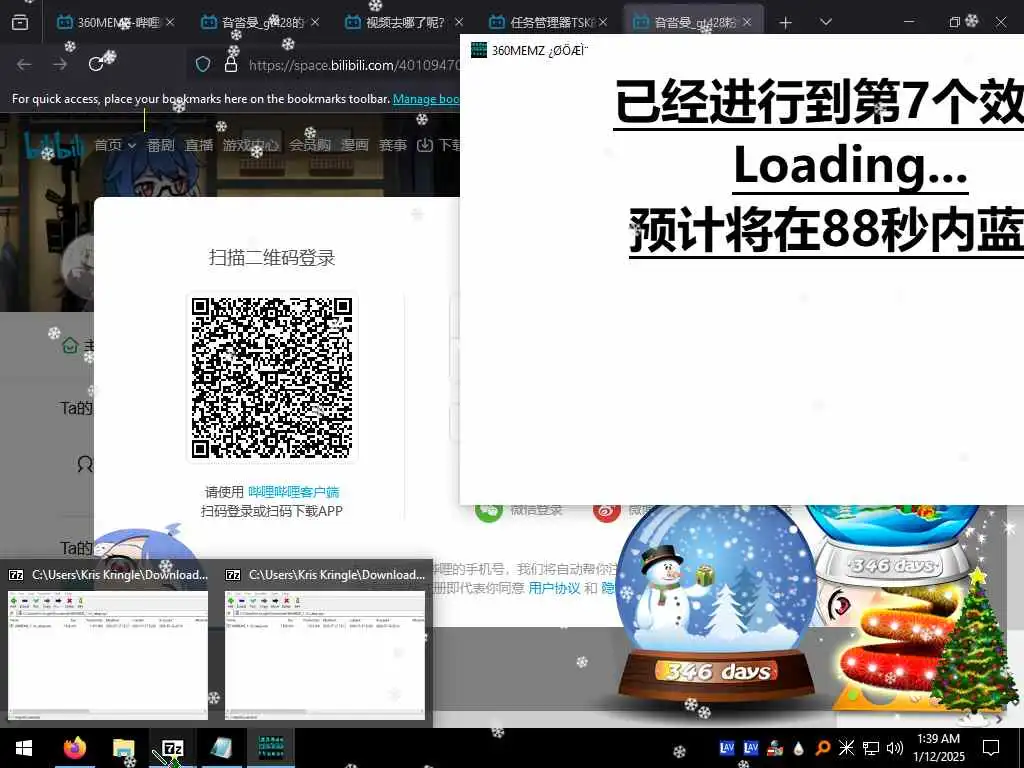Screen dimensions: 1024x768
Task: Reload the bilibili page
Action: pos(96,64)
